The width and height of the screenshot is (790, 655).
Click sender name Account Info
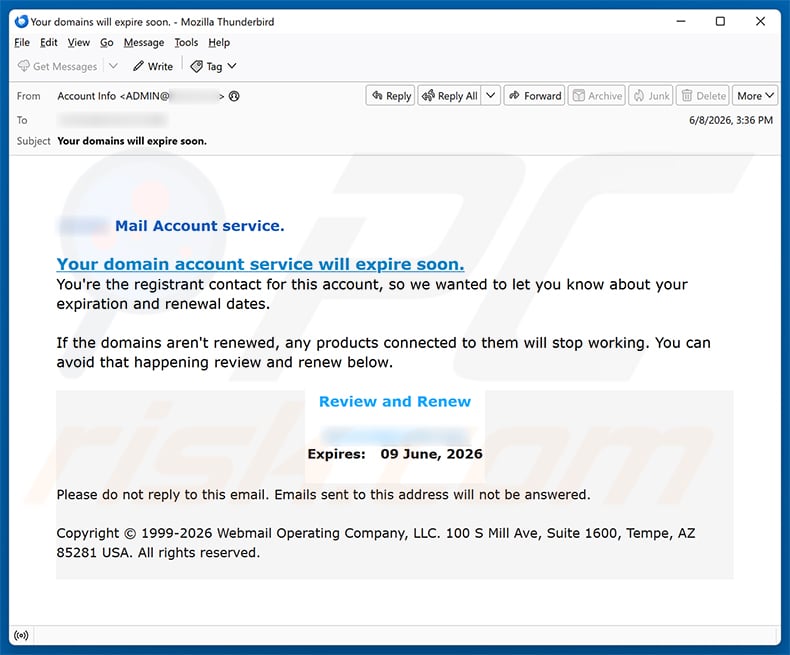click(86, 96)
